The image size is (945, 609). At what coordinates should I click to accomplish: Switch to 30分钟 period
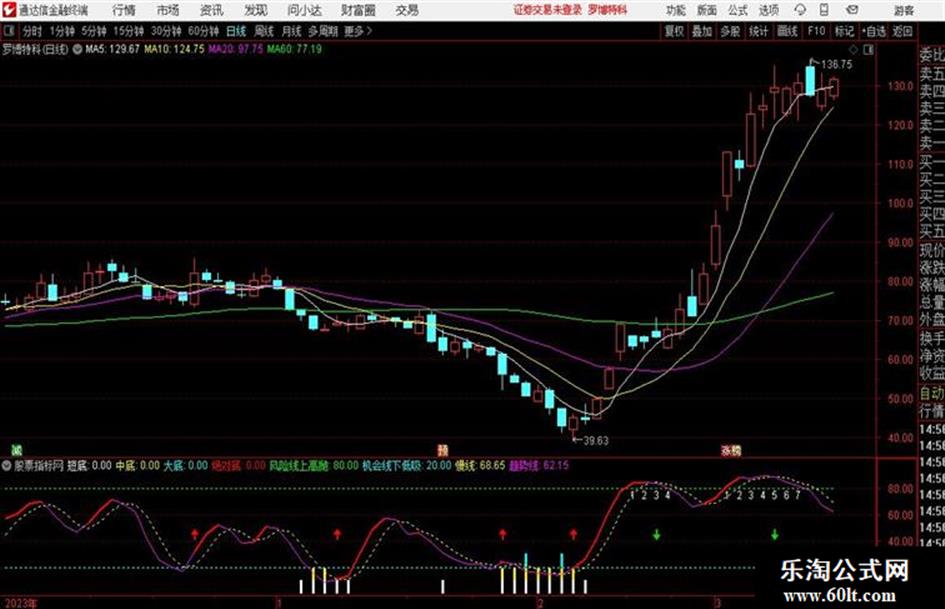[x=166, y=31]
